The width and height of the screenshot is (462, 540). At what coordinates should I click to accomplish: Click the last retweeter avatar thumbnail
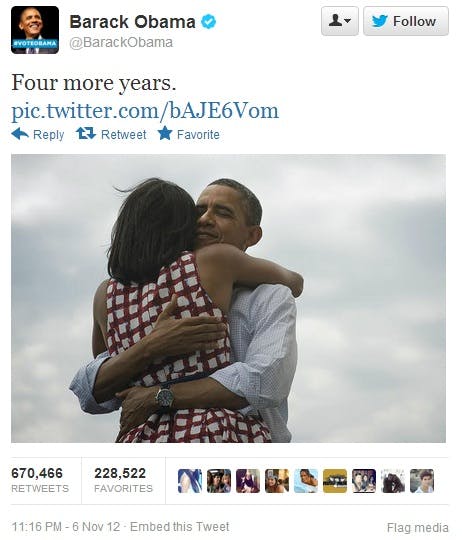click(x=422, y=481)
